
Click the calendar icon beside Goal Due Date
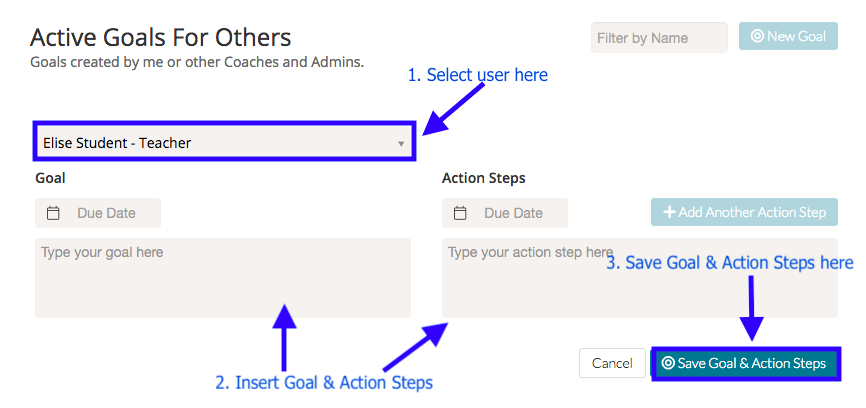click(x=54, y=213)
